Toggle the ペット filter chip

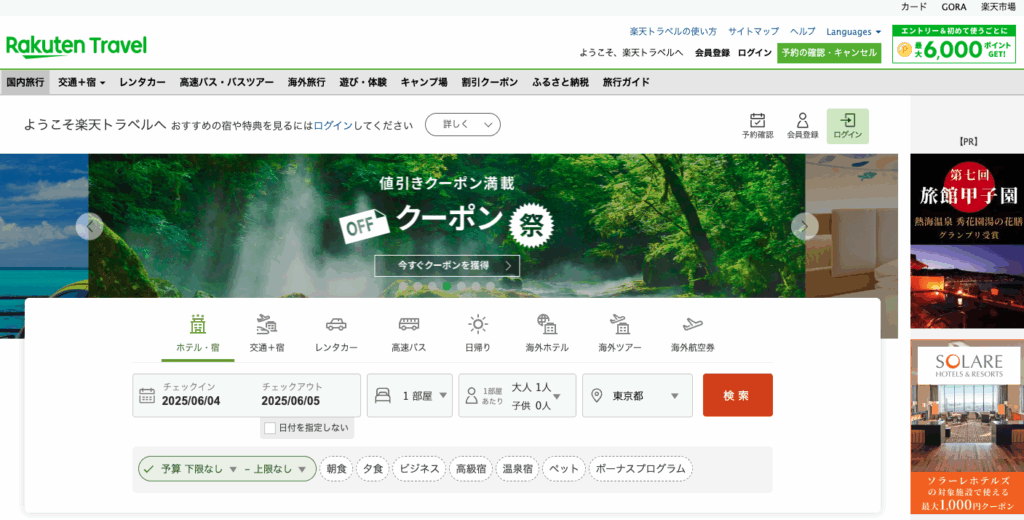564,468
